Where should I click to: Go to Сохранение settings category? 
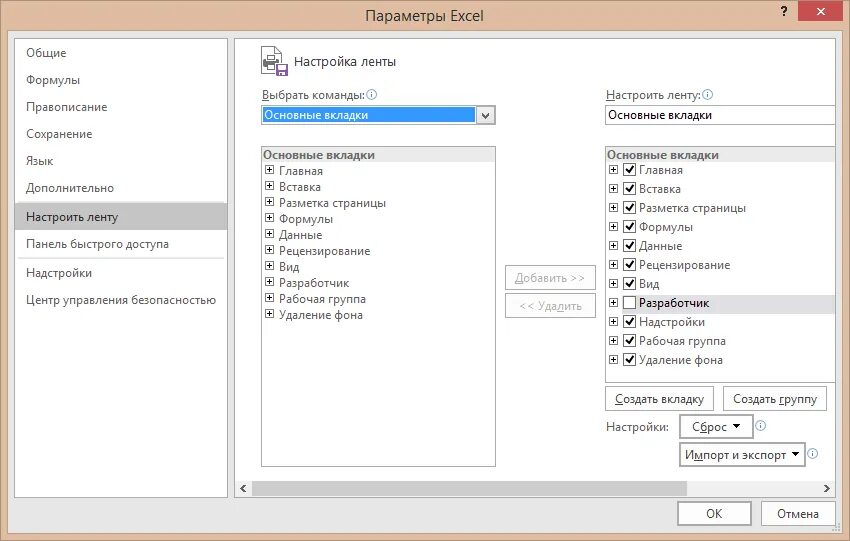click(121, 134)
